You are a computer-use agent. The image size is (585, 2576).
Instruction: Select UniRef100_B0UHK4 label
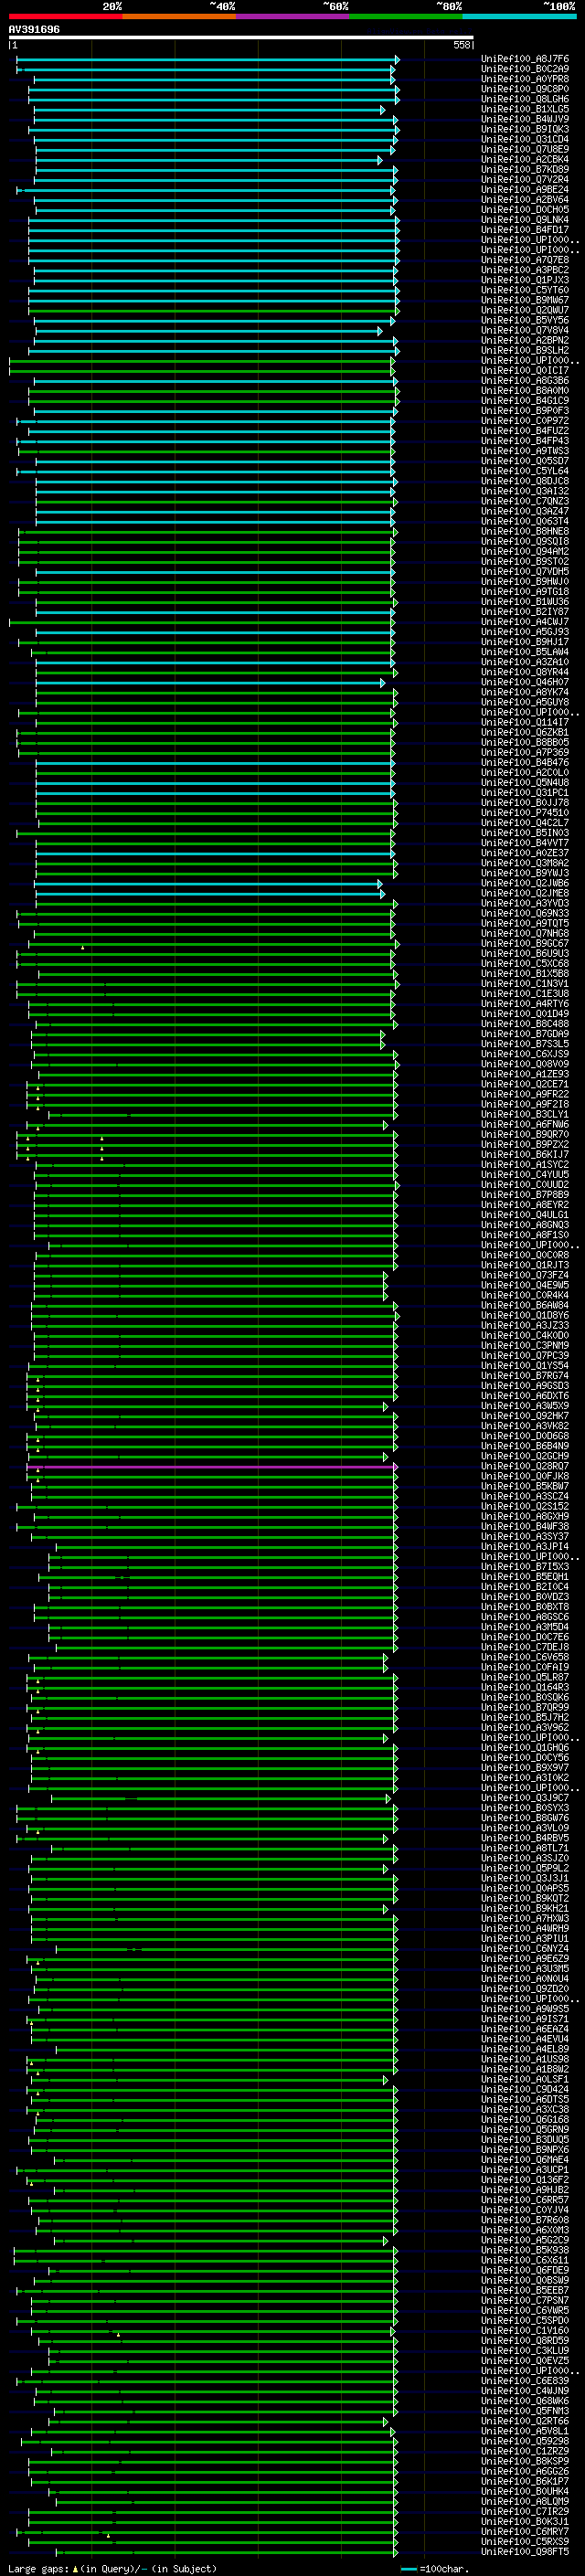tap(525, 2491)
